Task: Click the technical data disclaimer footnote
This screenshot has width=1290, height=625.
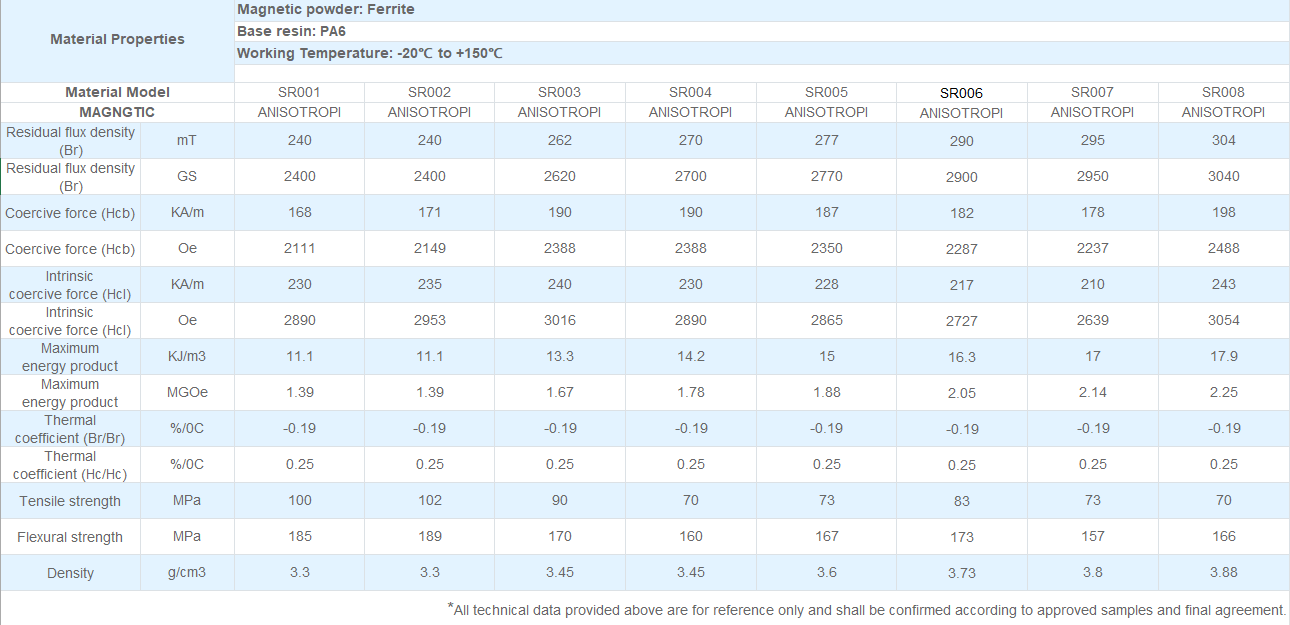Action: coord(866,609)
